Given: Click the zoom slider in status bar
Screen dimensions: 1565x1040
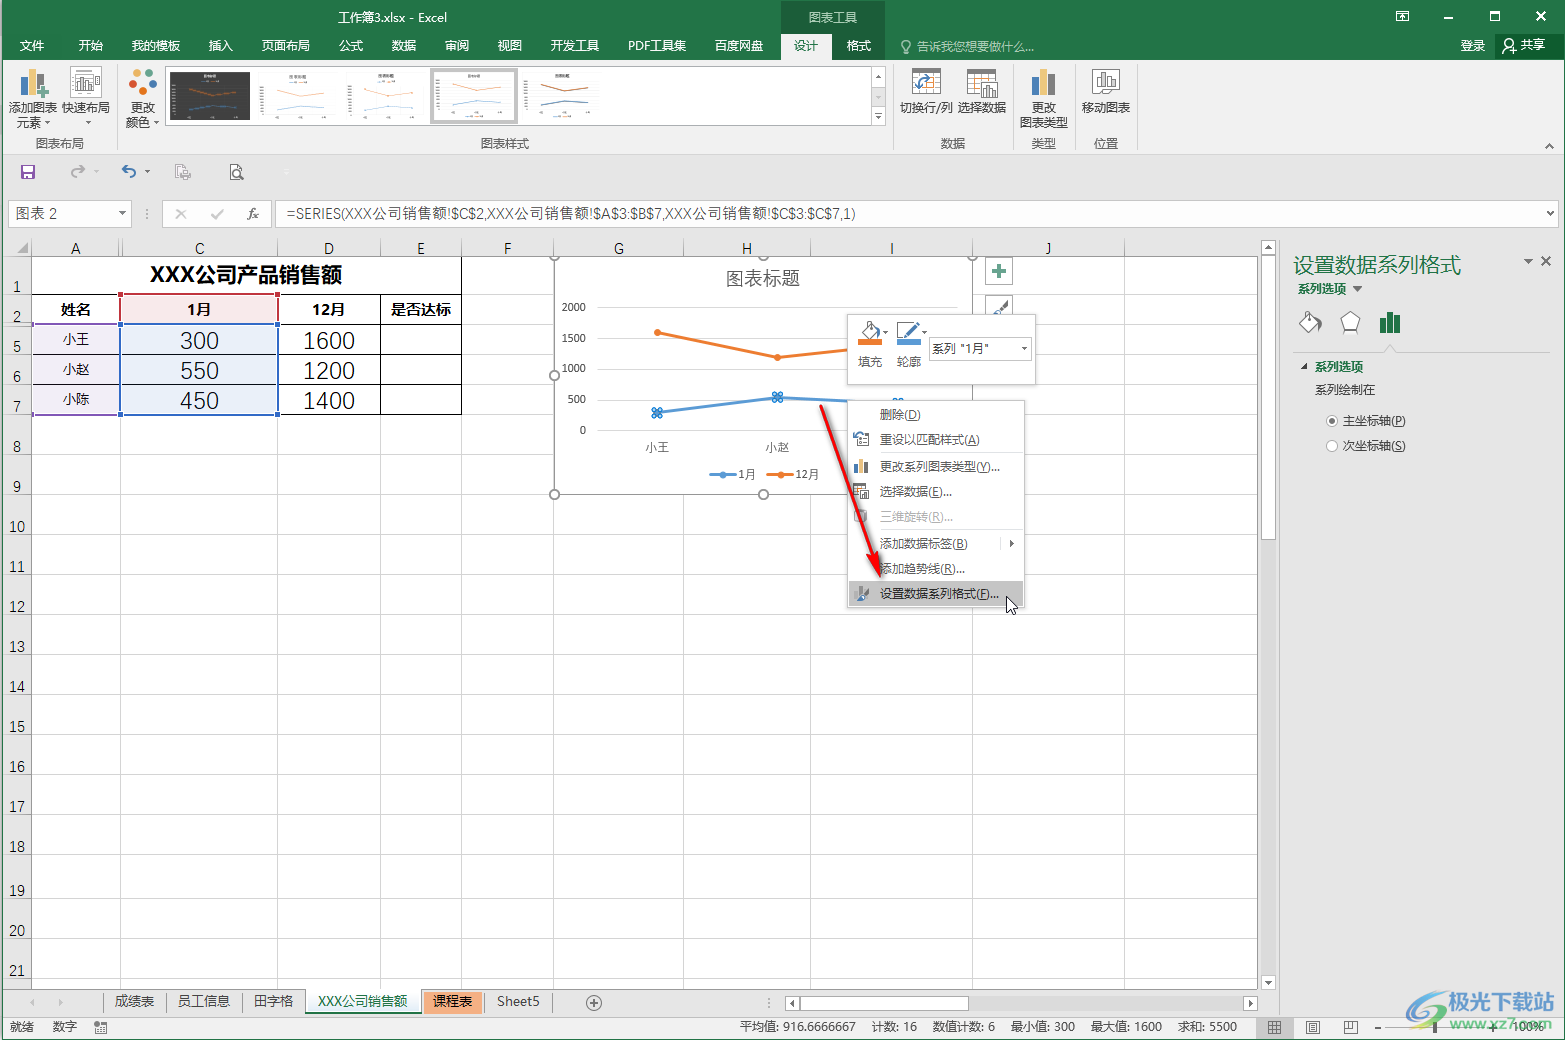Looking at the screenshot, I should click(x=1434, y=1027).
